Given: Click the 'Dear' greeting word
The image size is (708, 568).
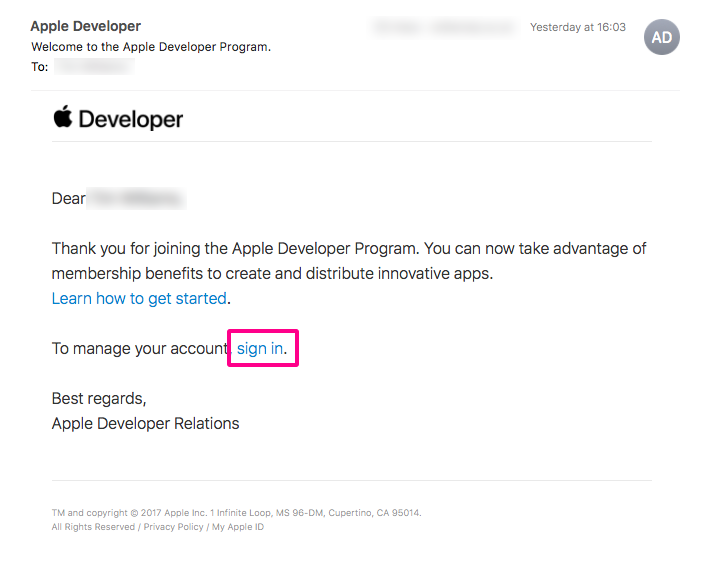Looking at the screenshot, I should (69, 198).
